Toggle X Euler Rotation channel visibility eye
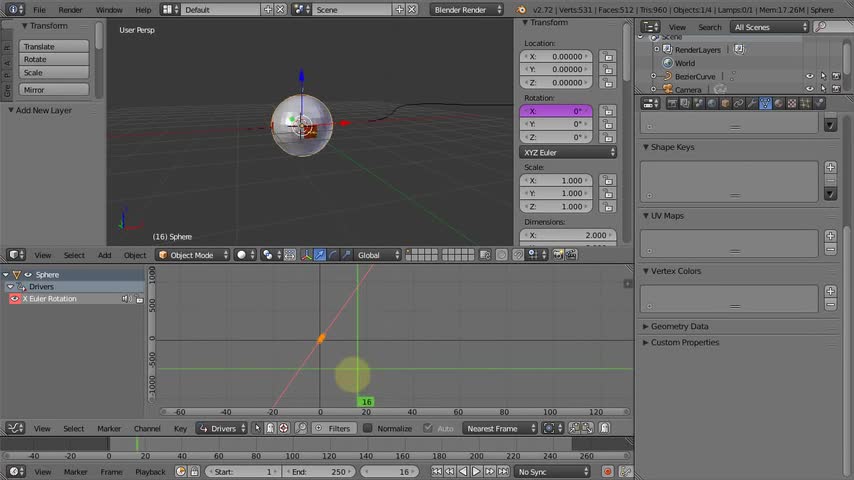 coord(15,299)
